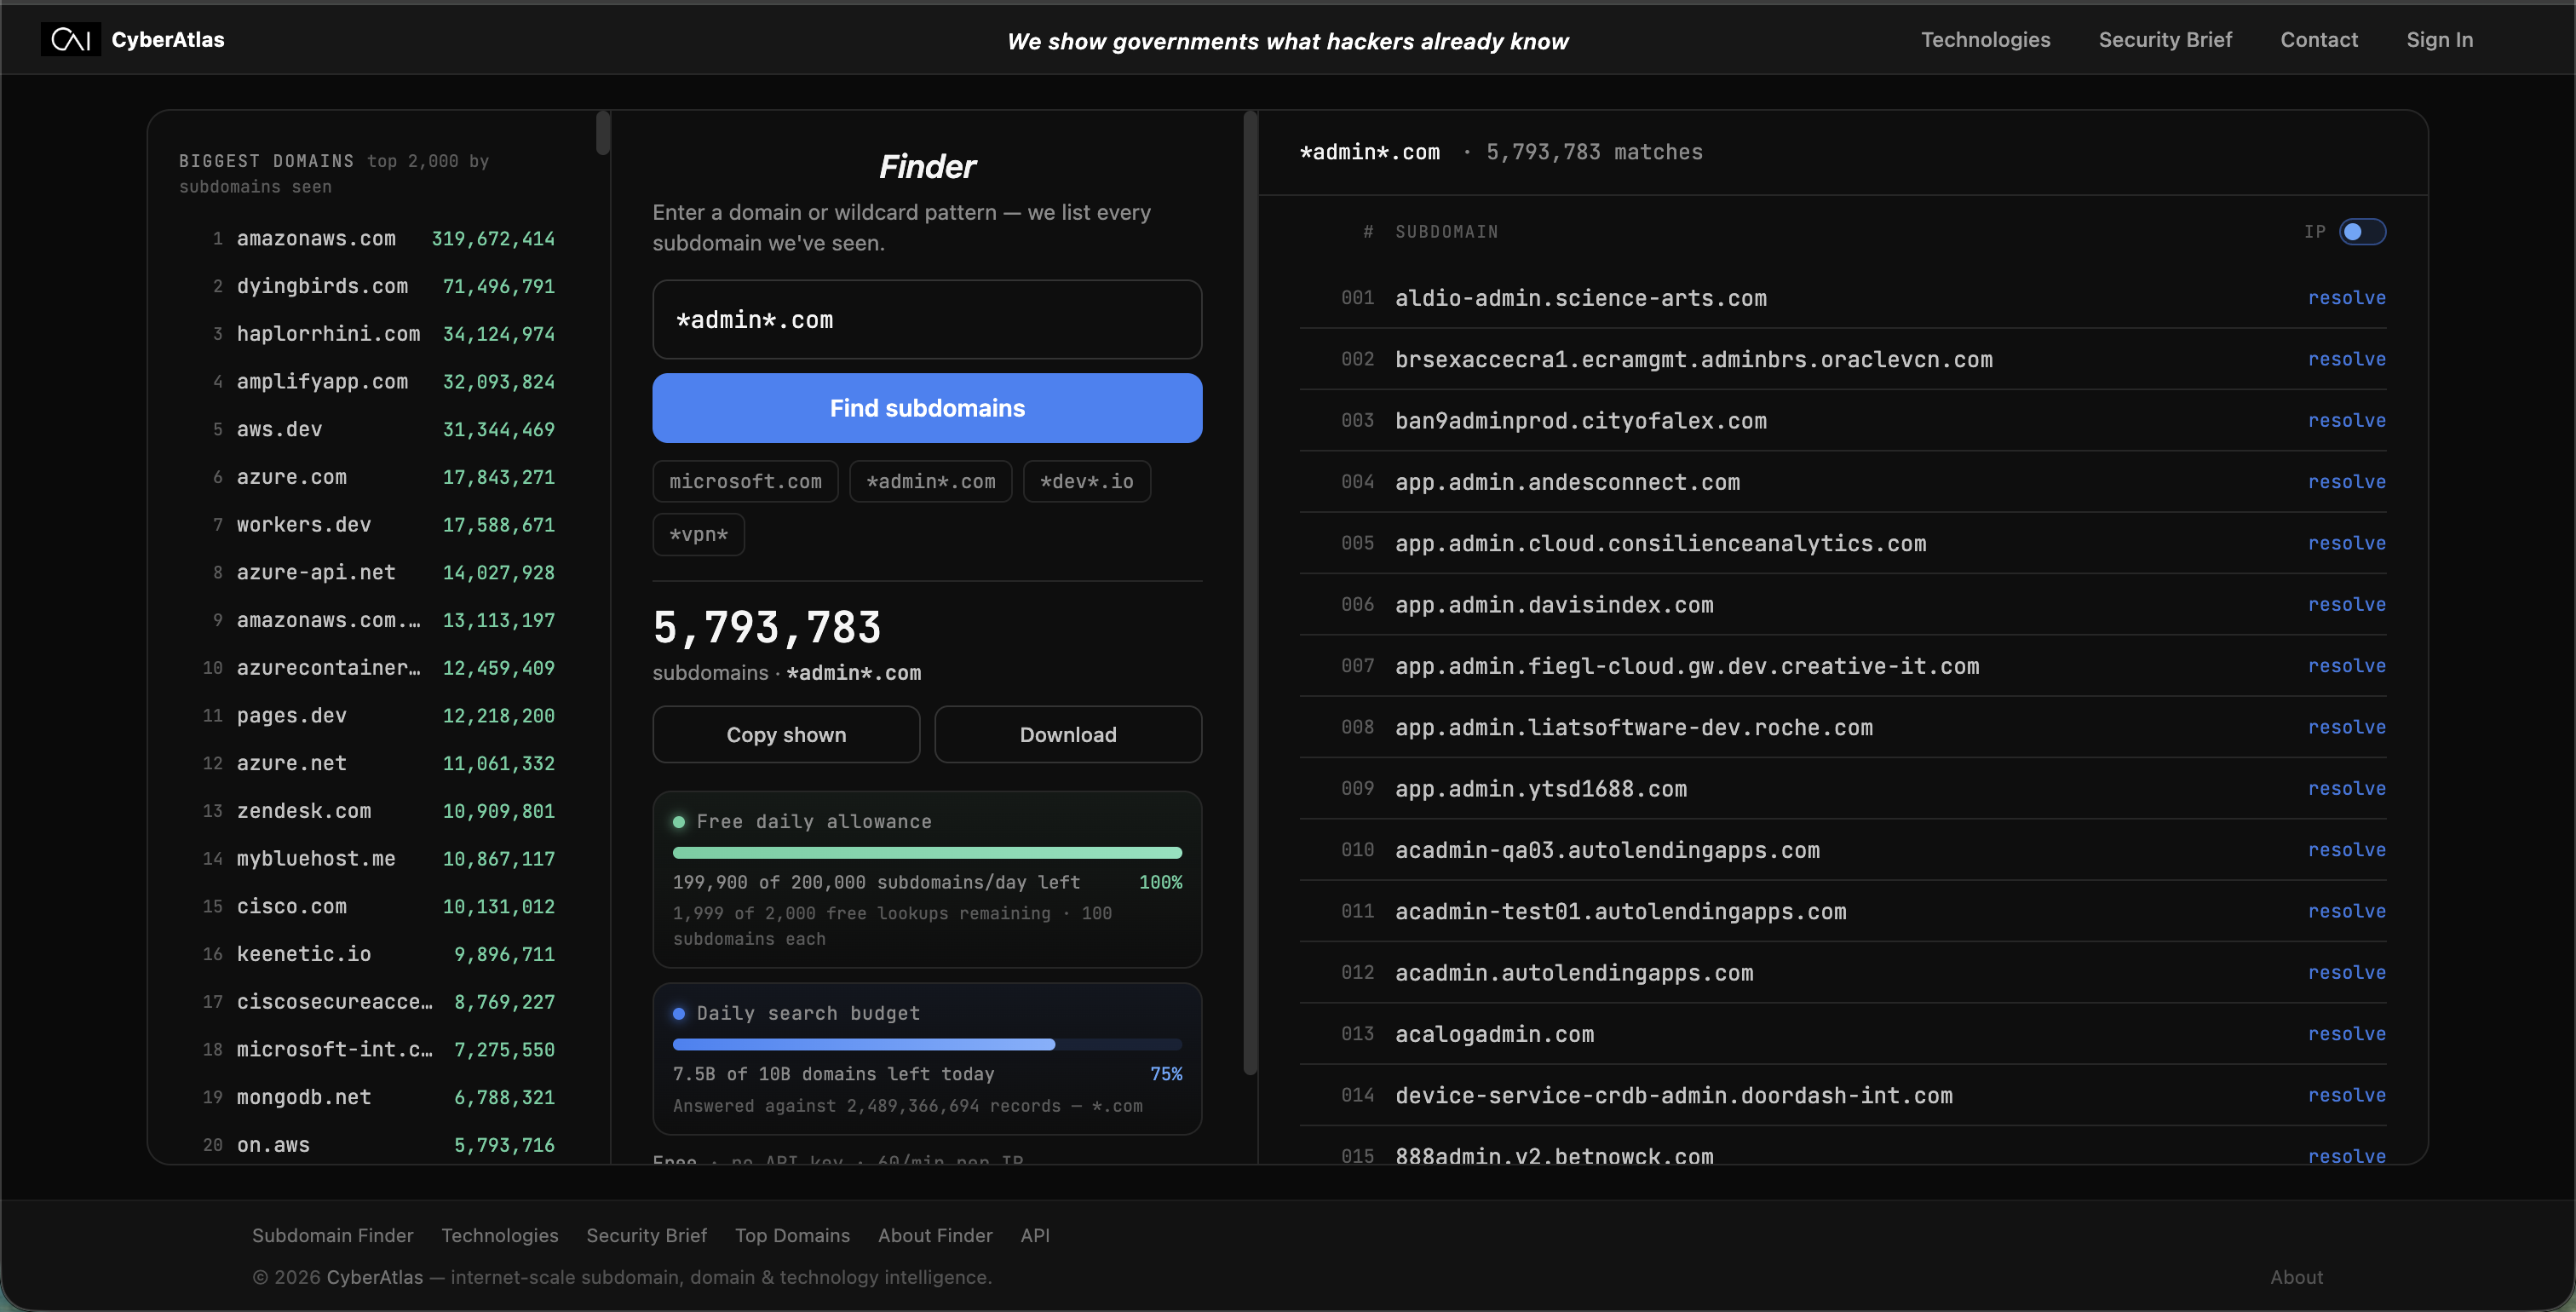2576x1312 pixels.
Task: Toggle the IP display switch
Action: [x=2362, y=232]
